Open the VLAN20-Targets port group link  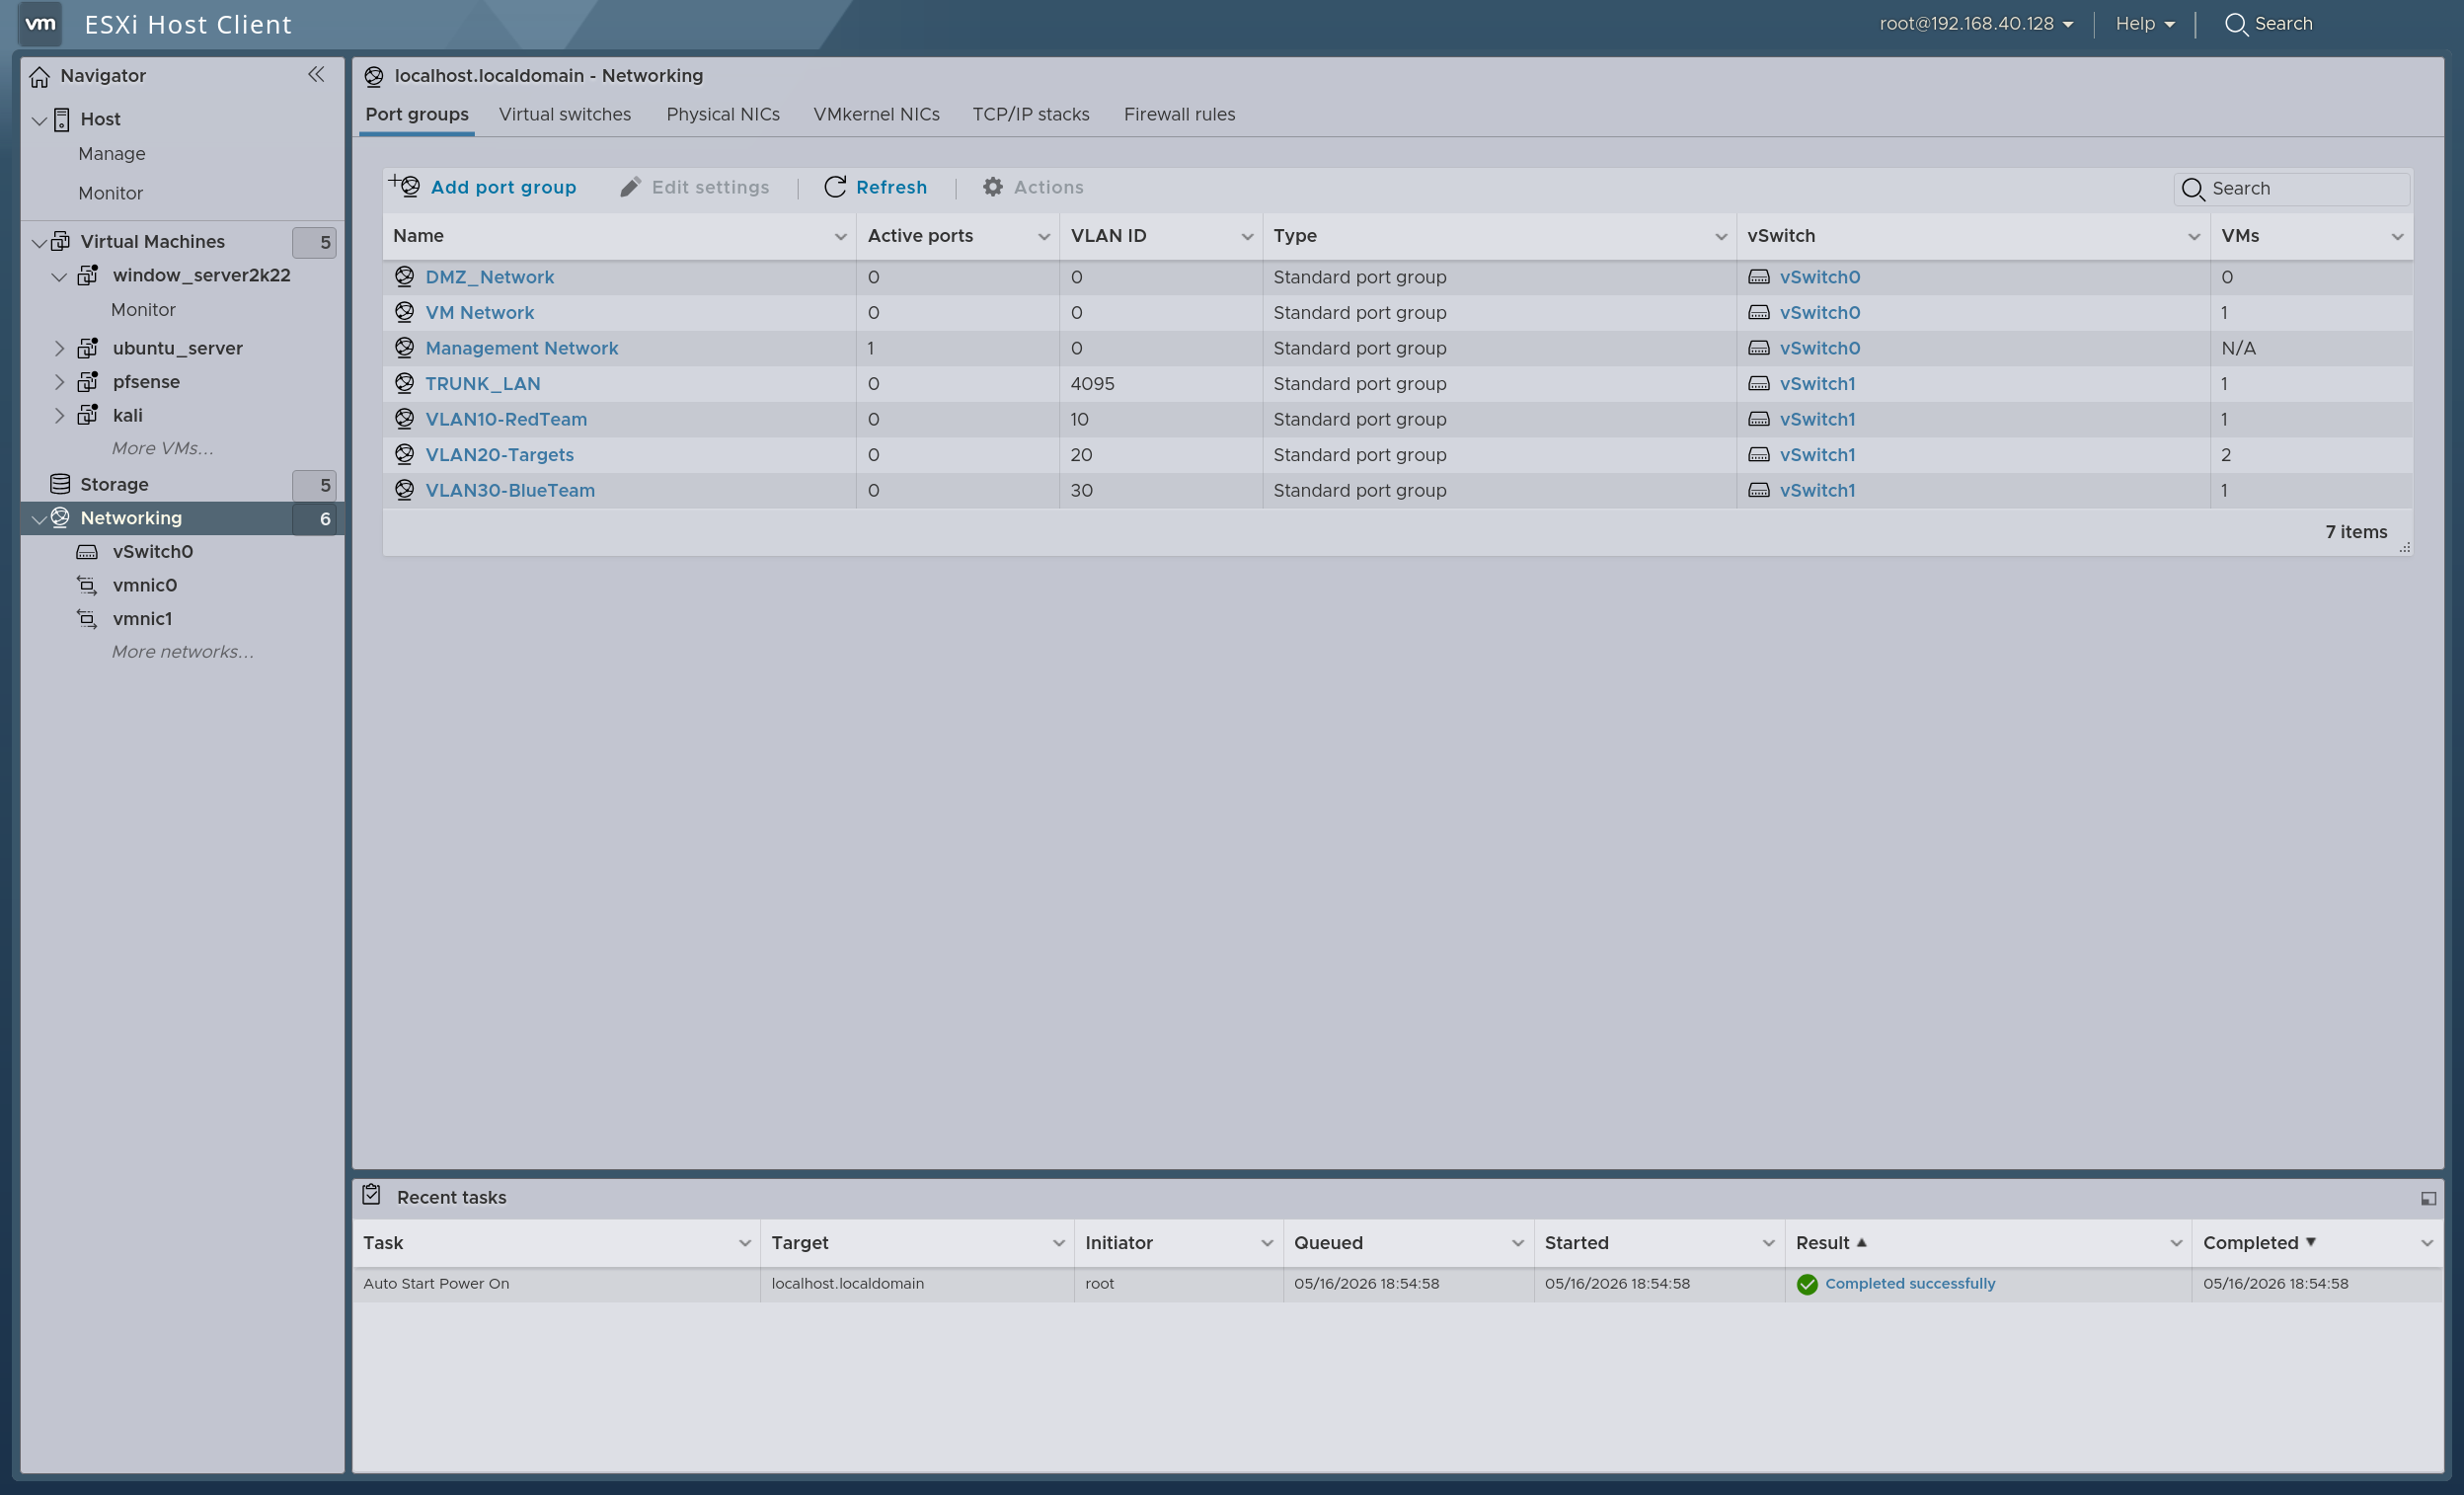click(499, 455)
